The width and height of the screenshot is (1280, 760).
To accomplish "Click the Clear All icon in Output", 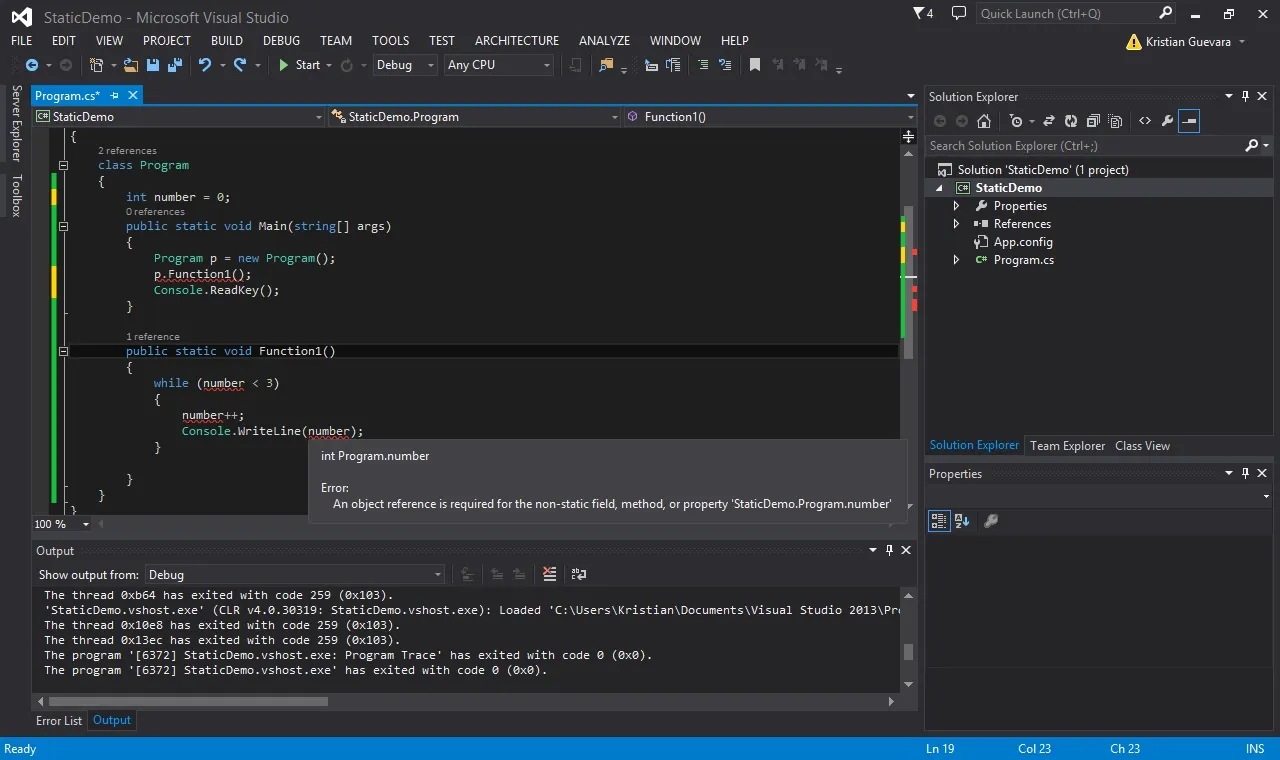I will coord(549,574).
